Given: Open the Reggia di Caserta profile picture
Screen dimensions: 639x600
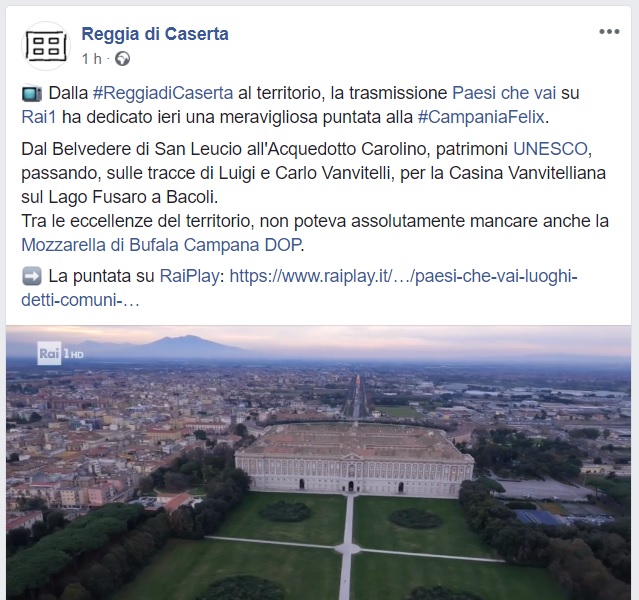Looking at the screenshot, I should click(46, 46).
